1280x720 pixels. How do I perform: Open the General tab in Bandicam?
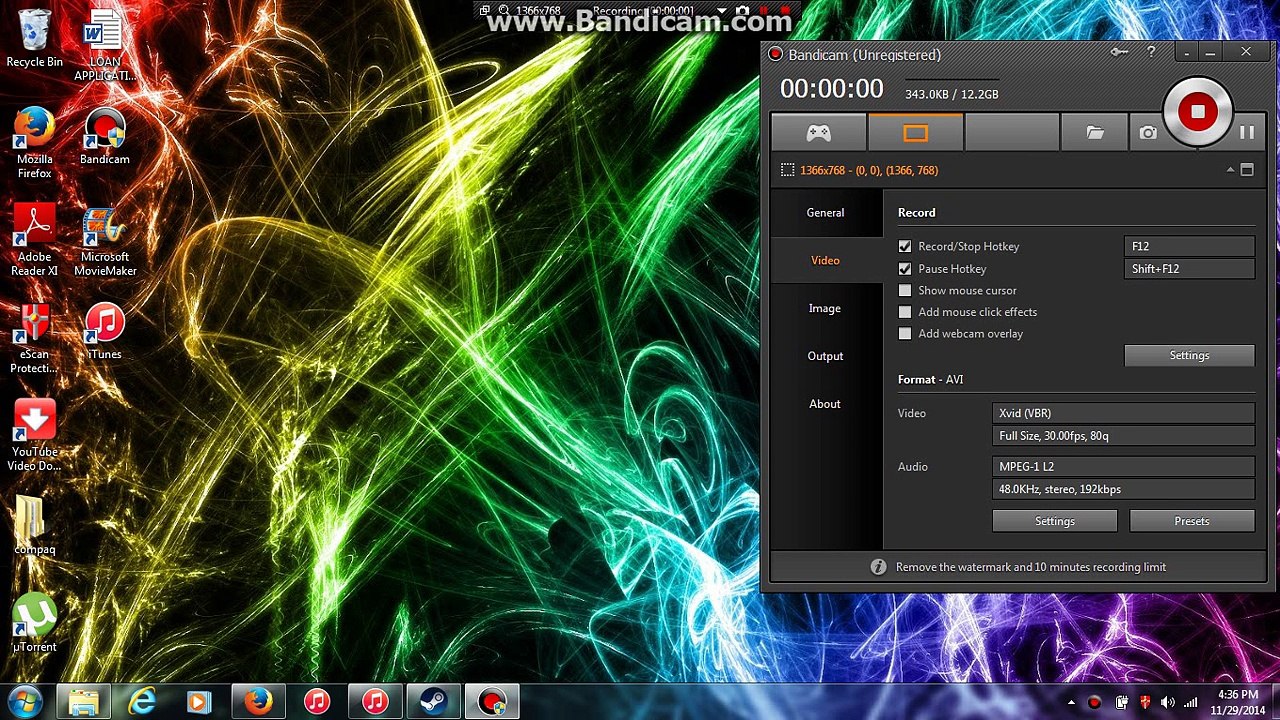[826, 212]
